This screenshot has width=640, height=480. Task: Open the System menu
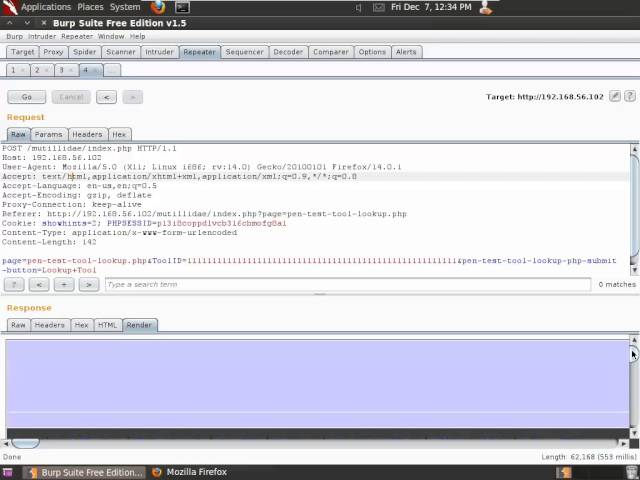click(125, 7)
